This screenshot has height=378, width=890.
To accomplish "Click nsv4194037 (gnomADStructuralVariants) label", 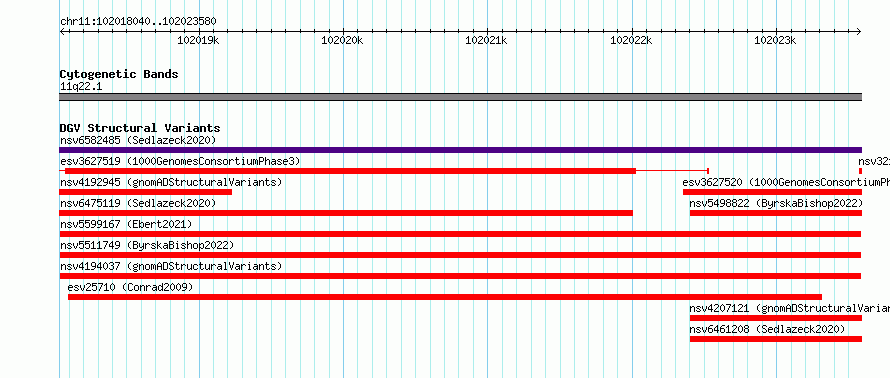I will click(x=171, y=266).
